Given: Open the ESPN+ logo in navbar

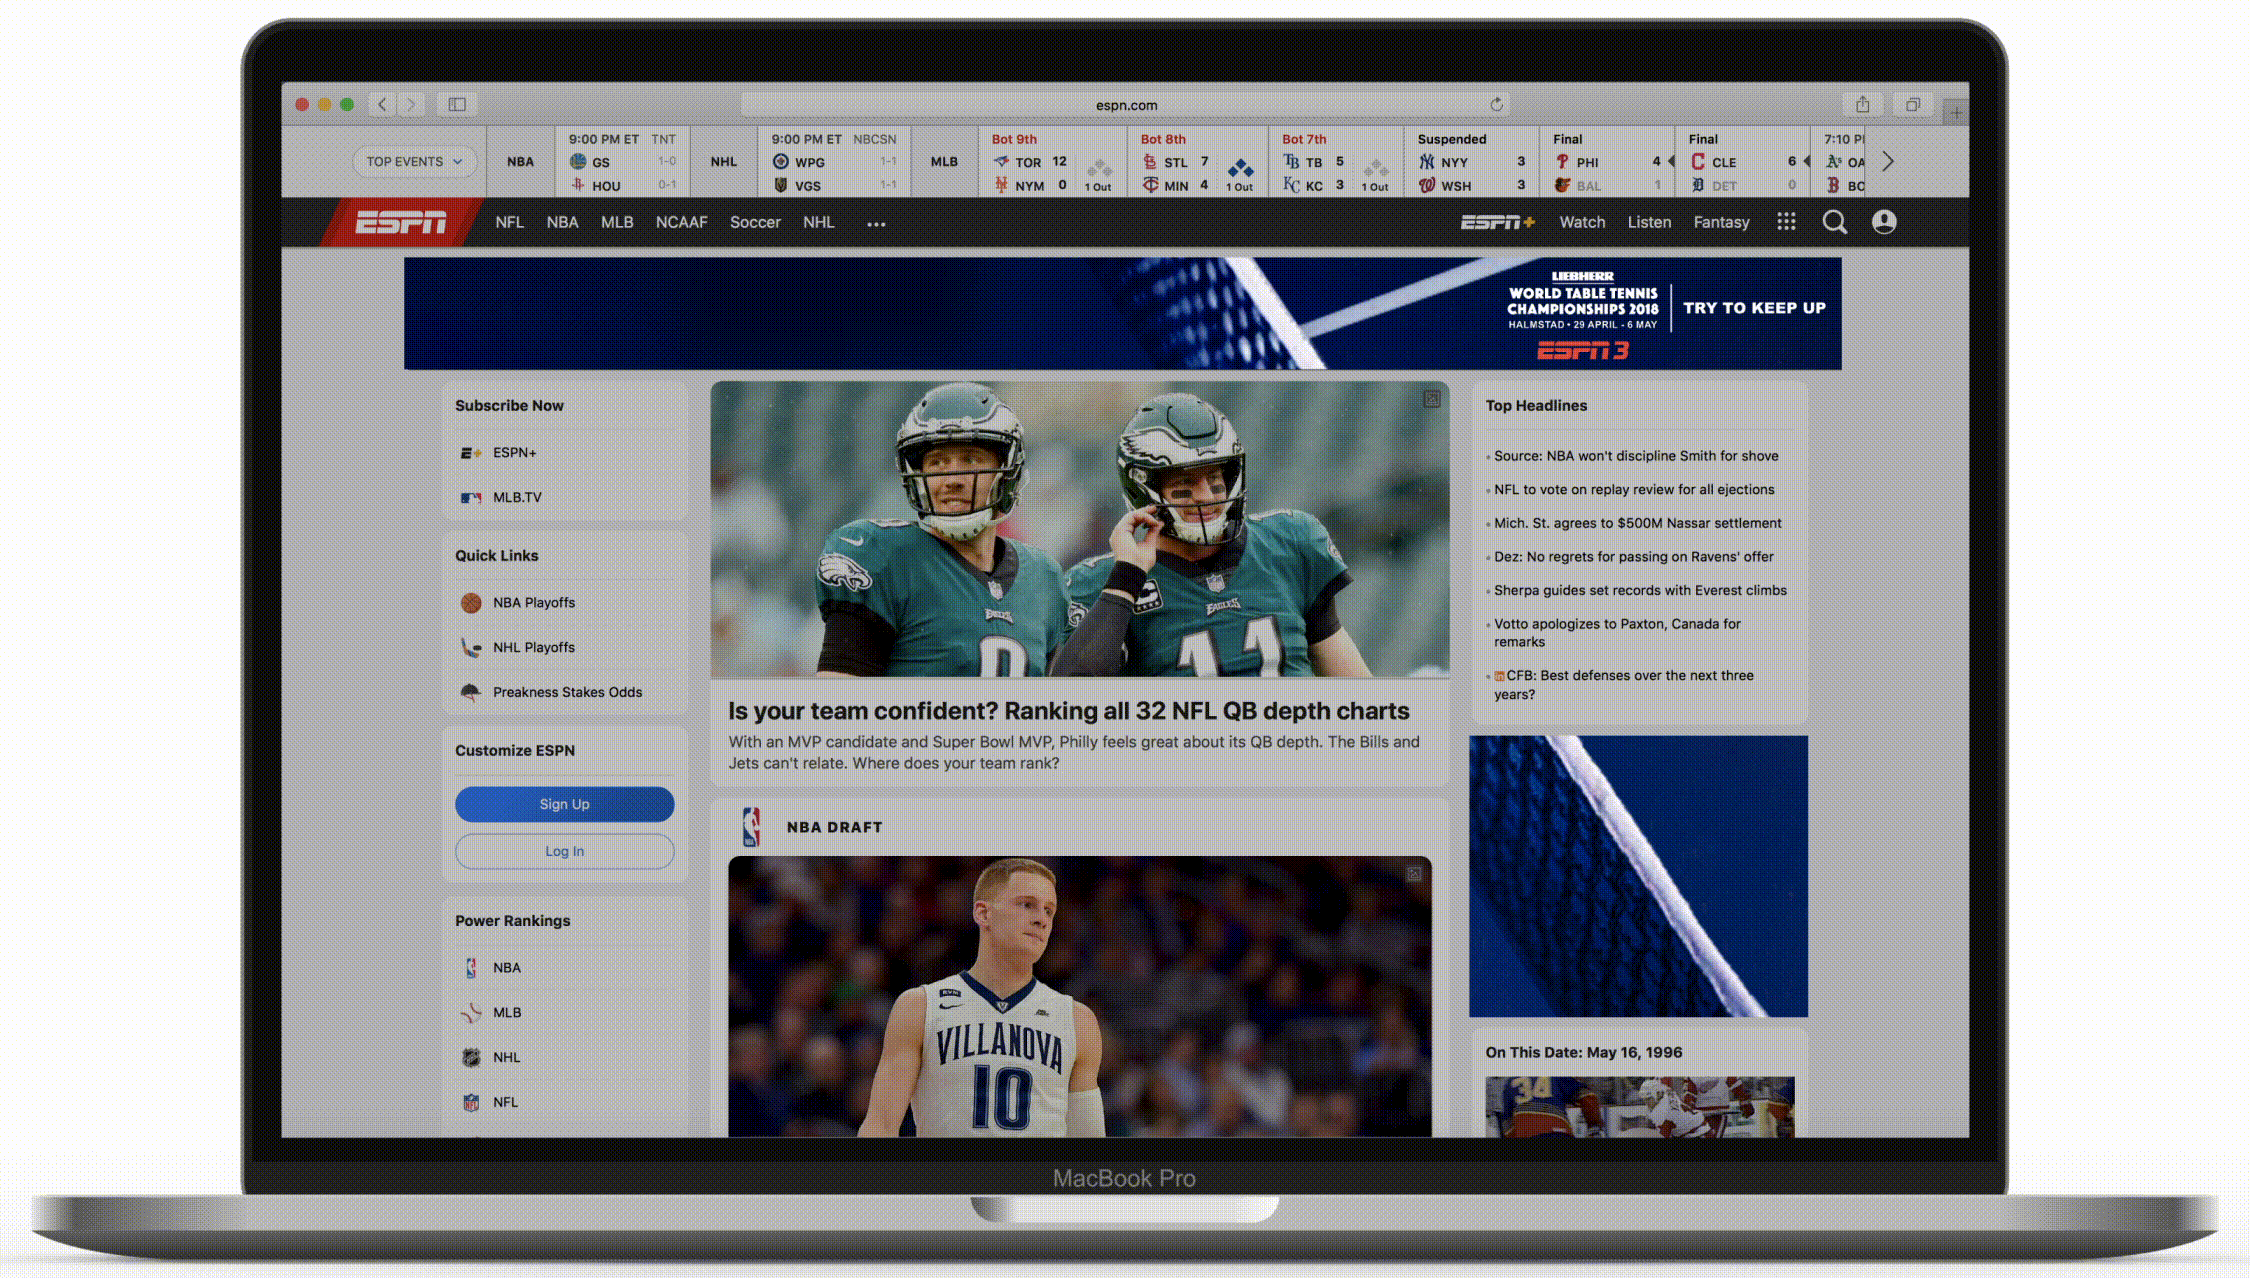Looking at the screenshot, I should pos(1497,222).
